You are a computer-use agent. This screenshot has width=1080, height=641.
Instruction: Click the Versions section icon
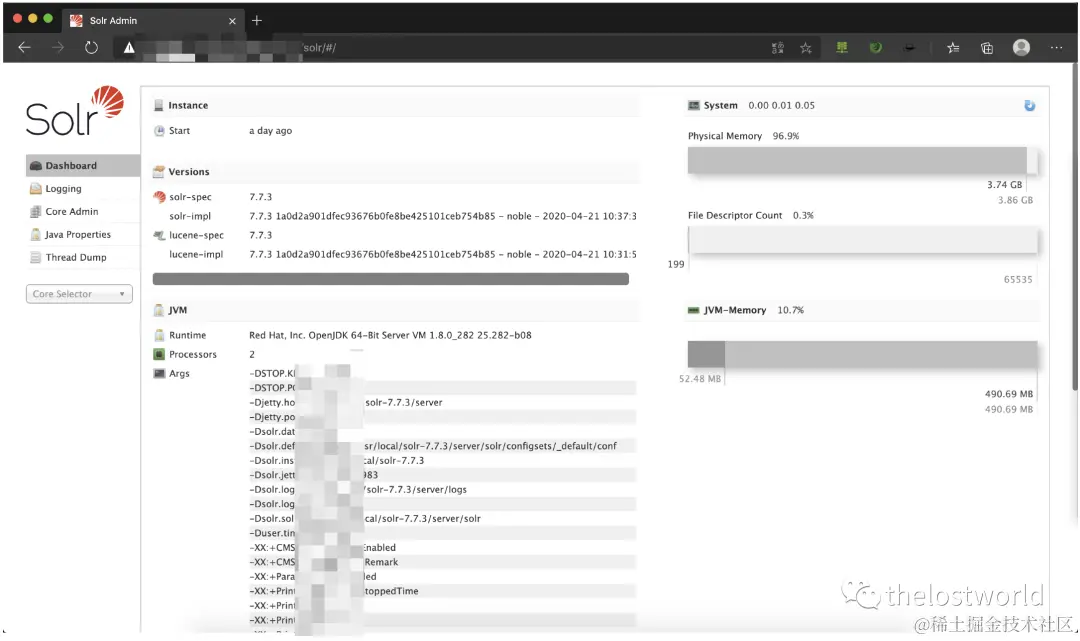[158, 171]
